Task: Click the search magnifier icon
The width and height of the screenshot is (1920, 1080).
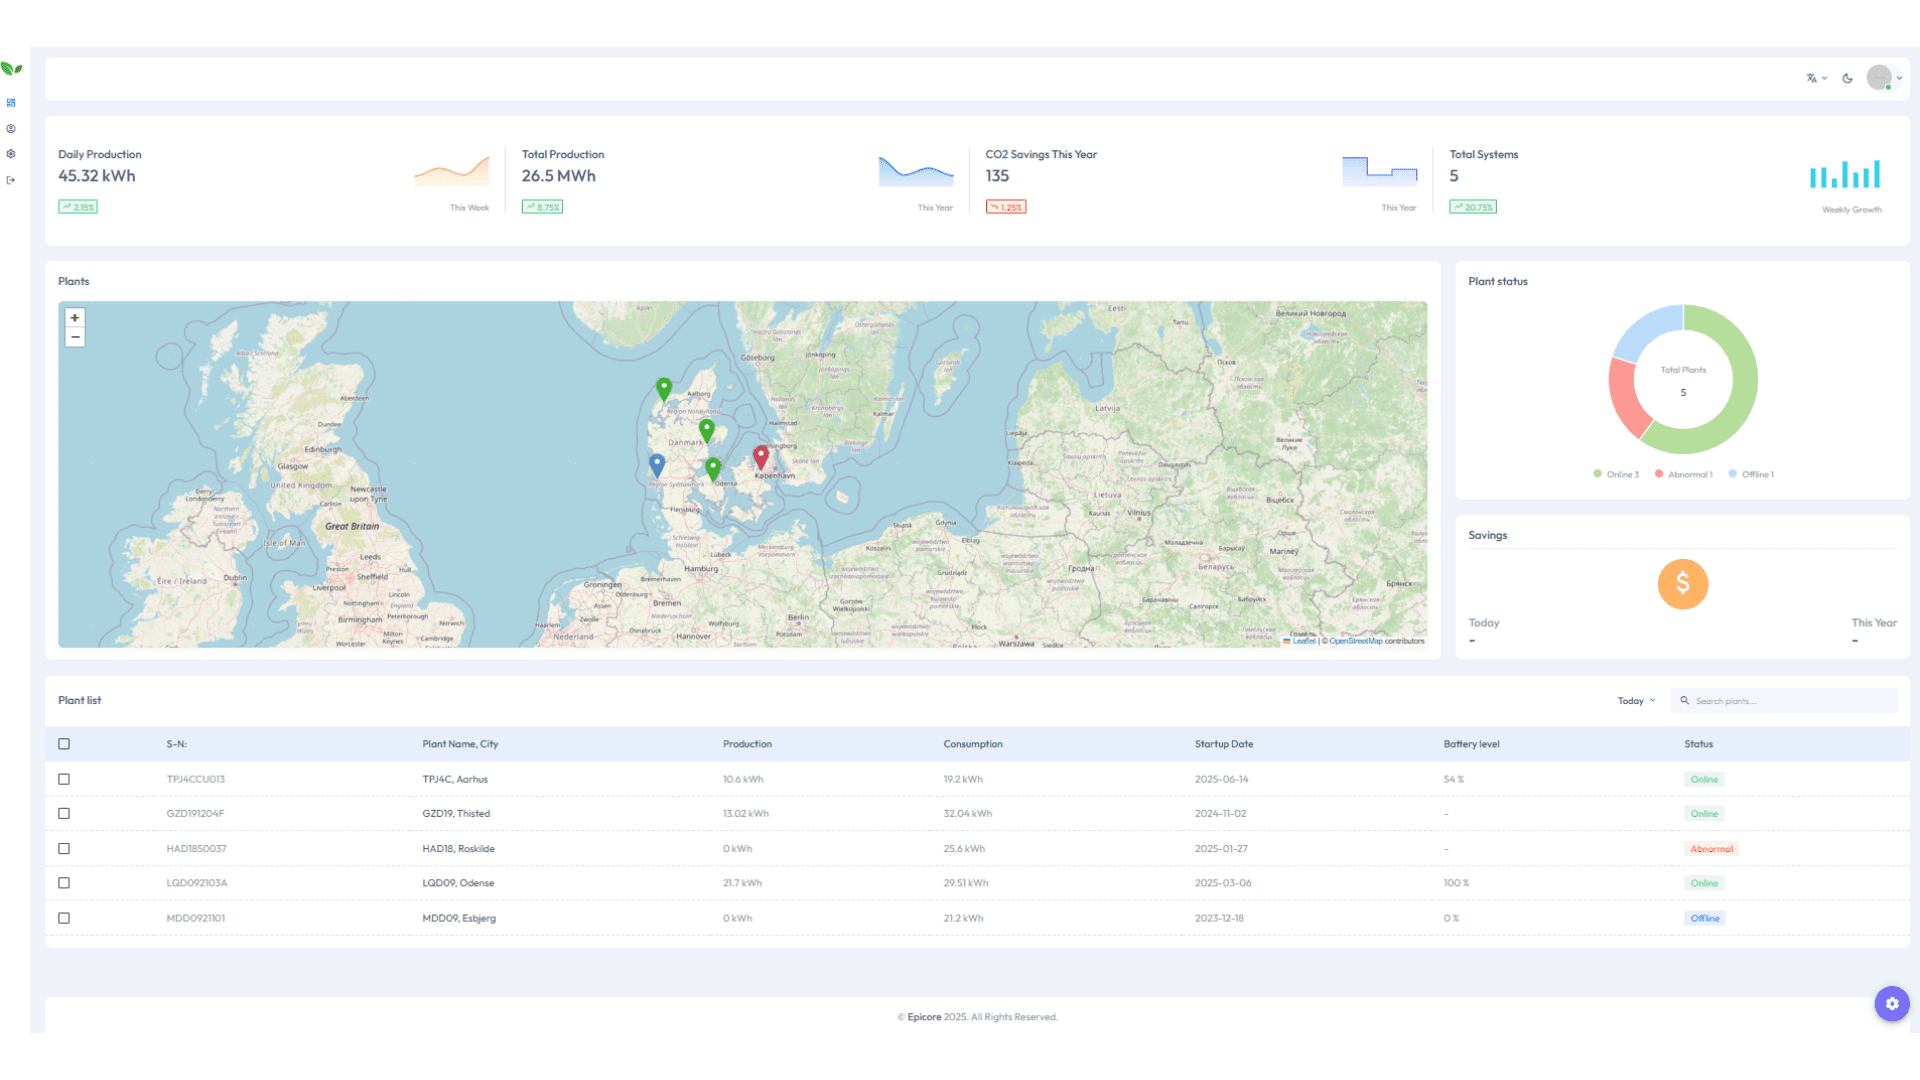Action: (1685, 701)
